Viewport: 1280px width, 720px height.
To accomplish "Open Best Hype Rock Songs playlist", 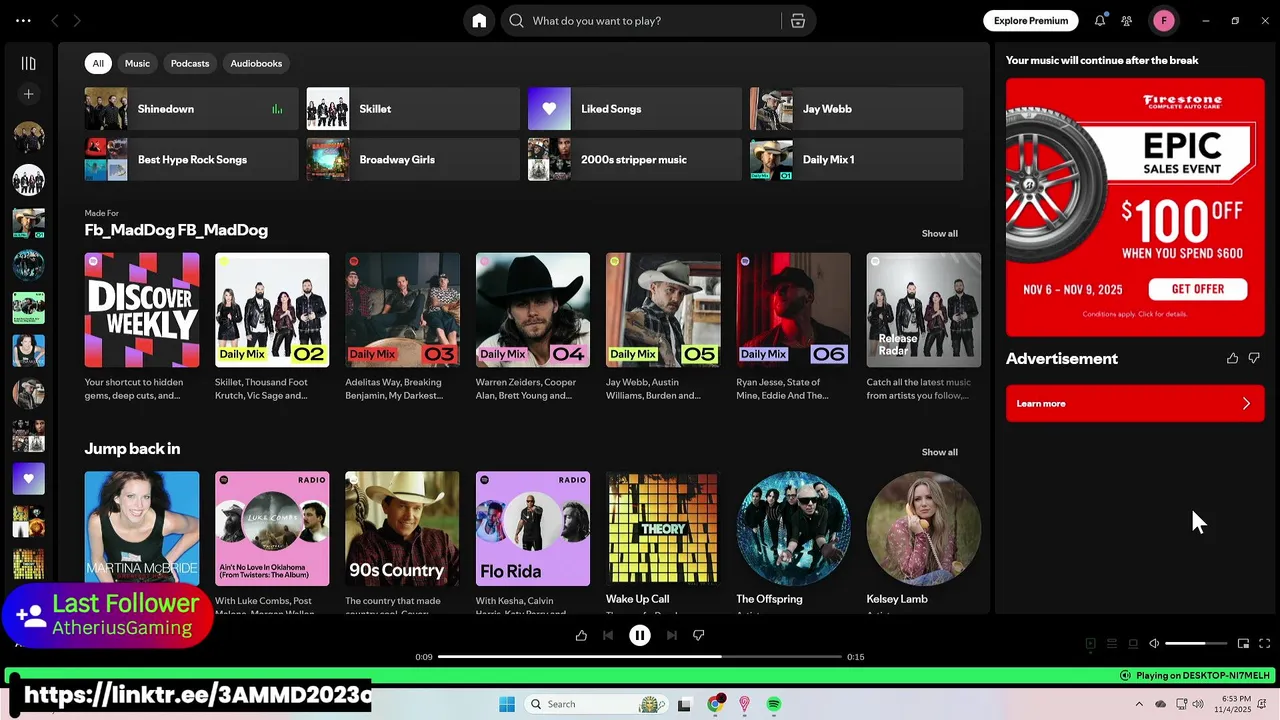I will [191, 159].
